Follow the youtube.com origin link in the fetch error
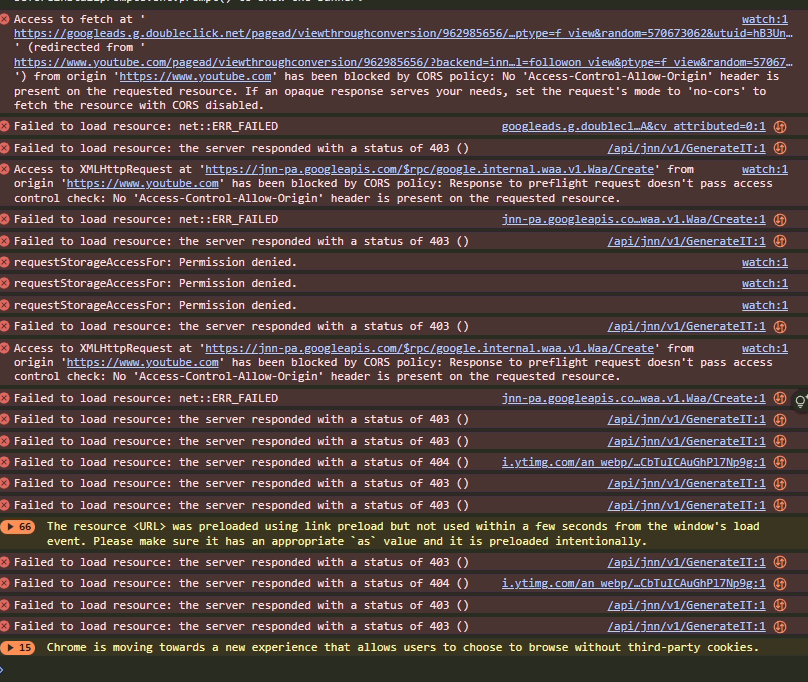The width and height of the screenshot is (808, 682). click(x=195, y=77)
